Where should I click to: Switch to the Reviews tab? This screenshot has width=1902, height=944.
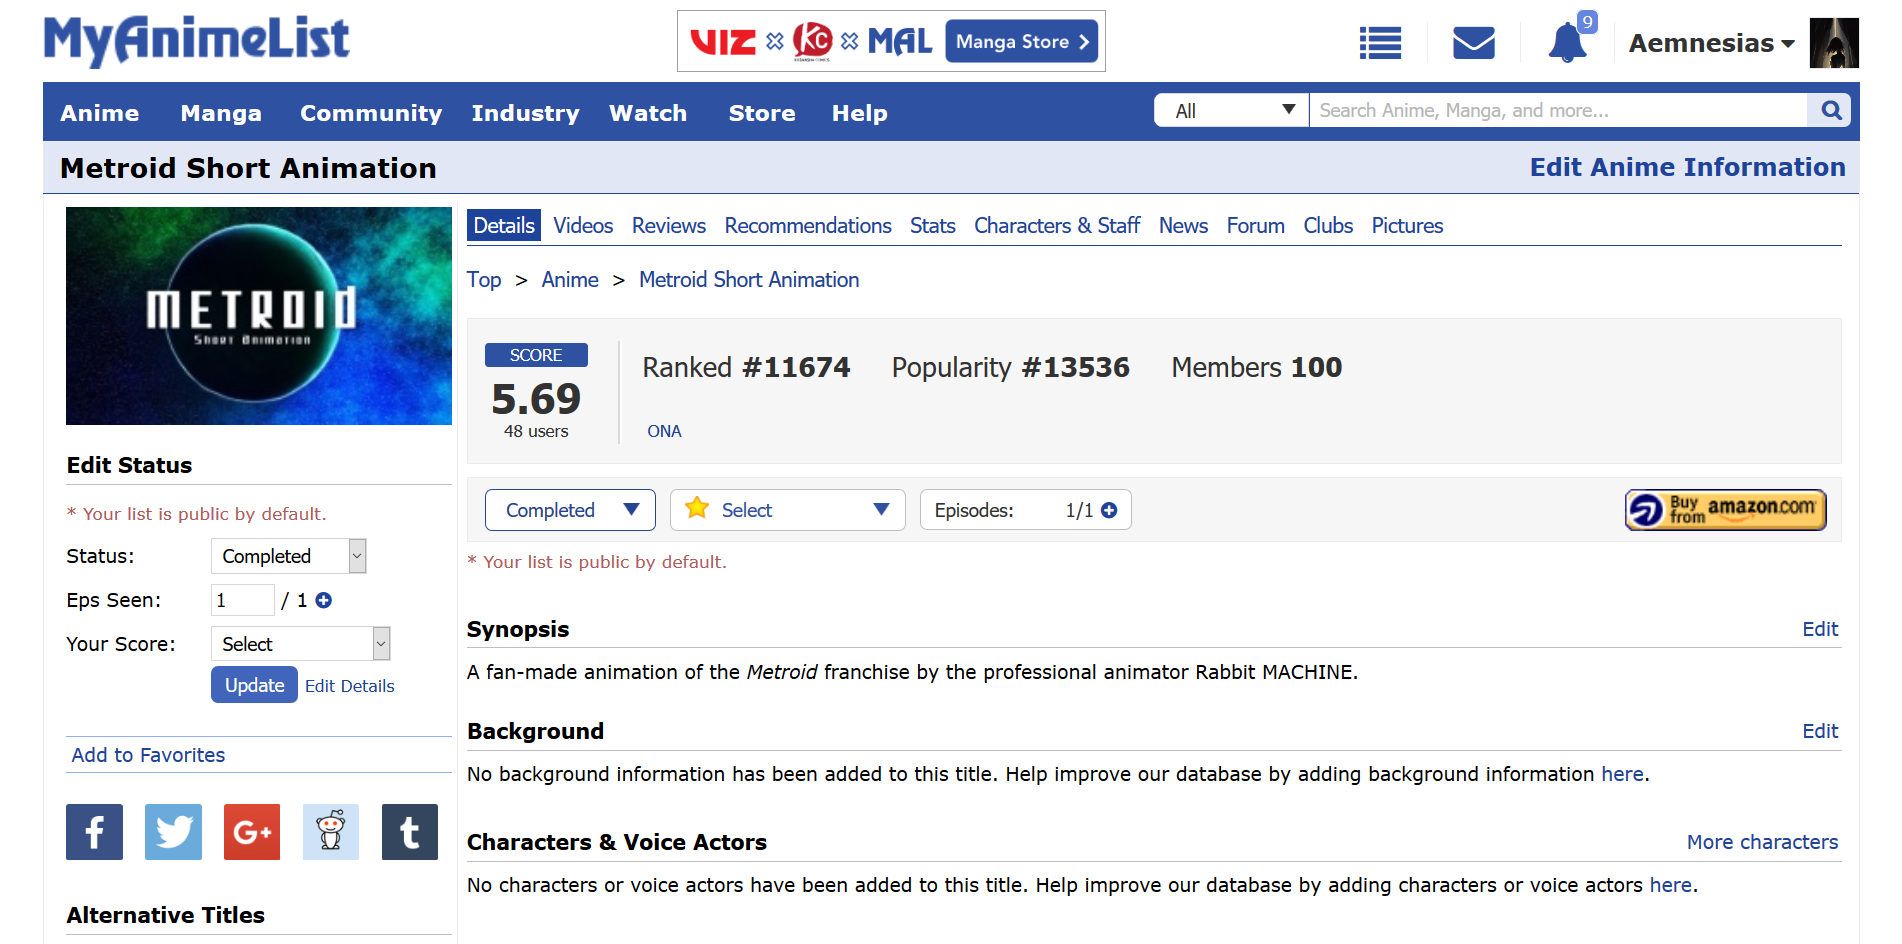(x=668, y=226)
